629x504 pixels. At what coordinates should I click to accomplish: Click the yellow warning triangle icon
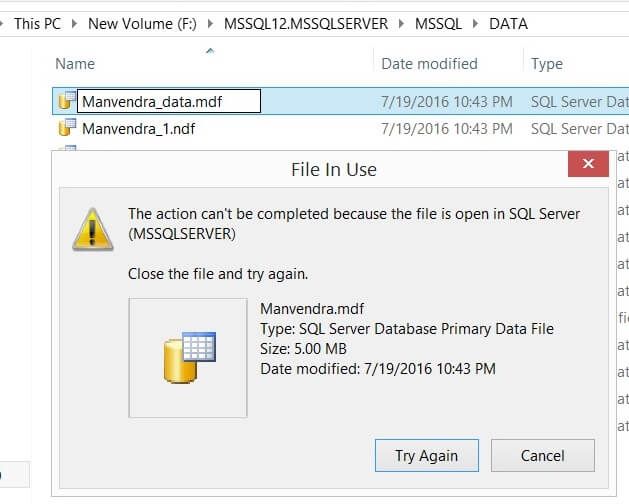click(x=93, y=229)
